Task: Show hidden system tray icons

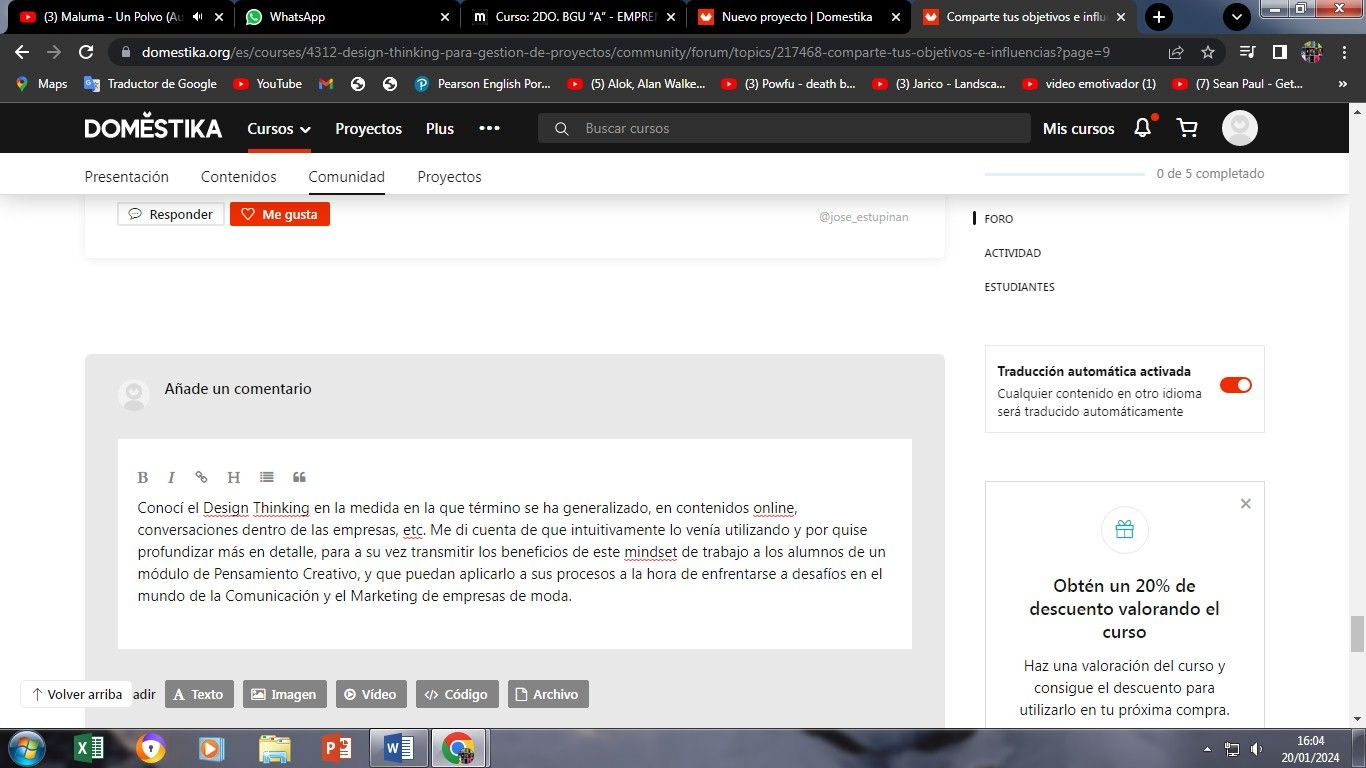Action: (x=1208, y=749)
